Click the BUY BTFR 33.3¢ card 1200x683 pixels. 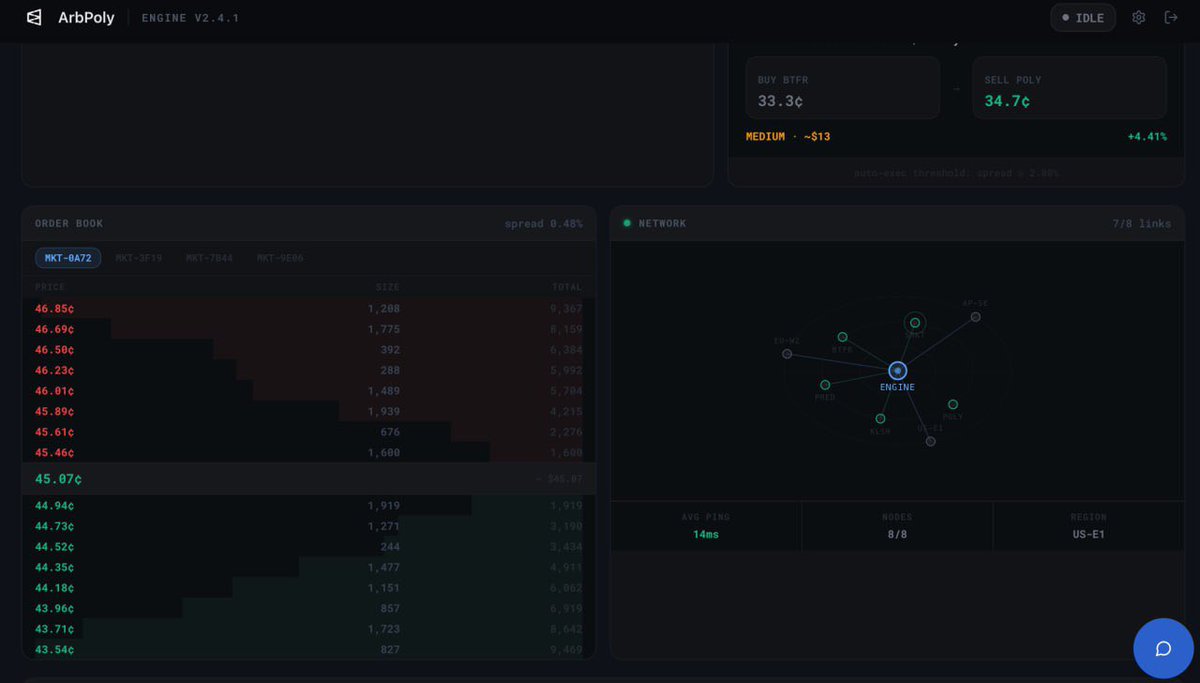842,88
